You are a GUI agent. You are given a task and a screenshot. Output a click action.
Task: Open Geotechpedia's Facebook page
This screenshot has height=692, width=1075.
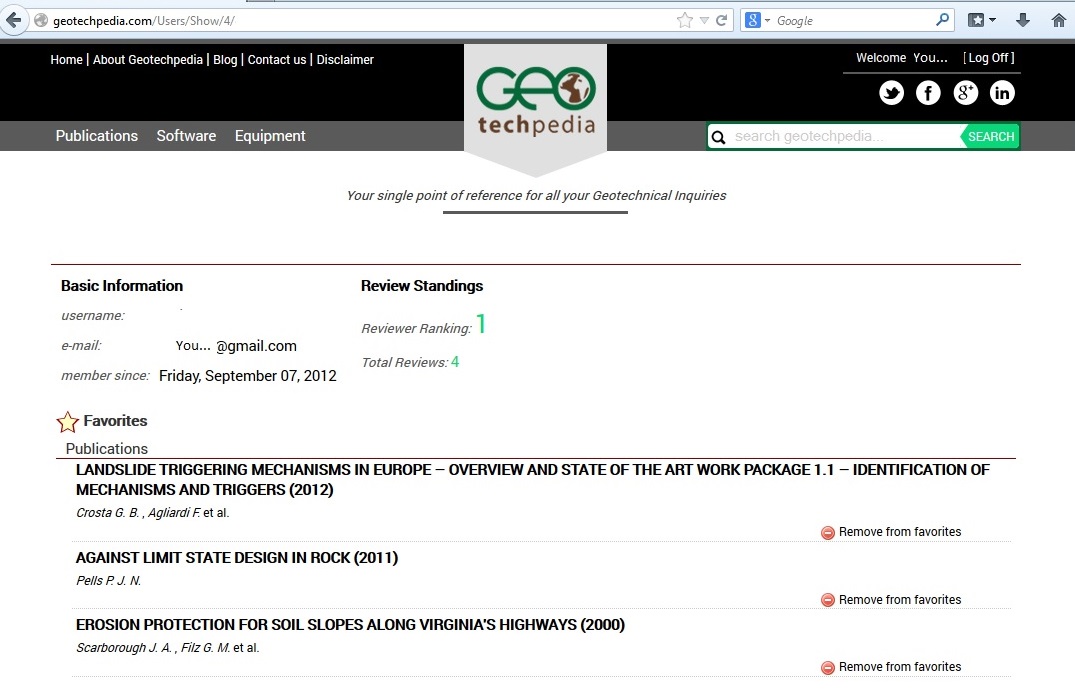coord(928,93)
